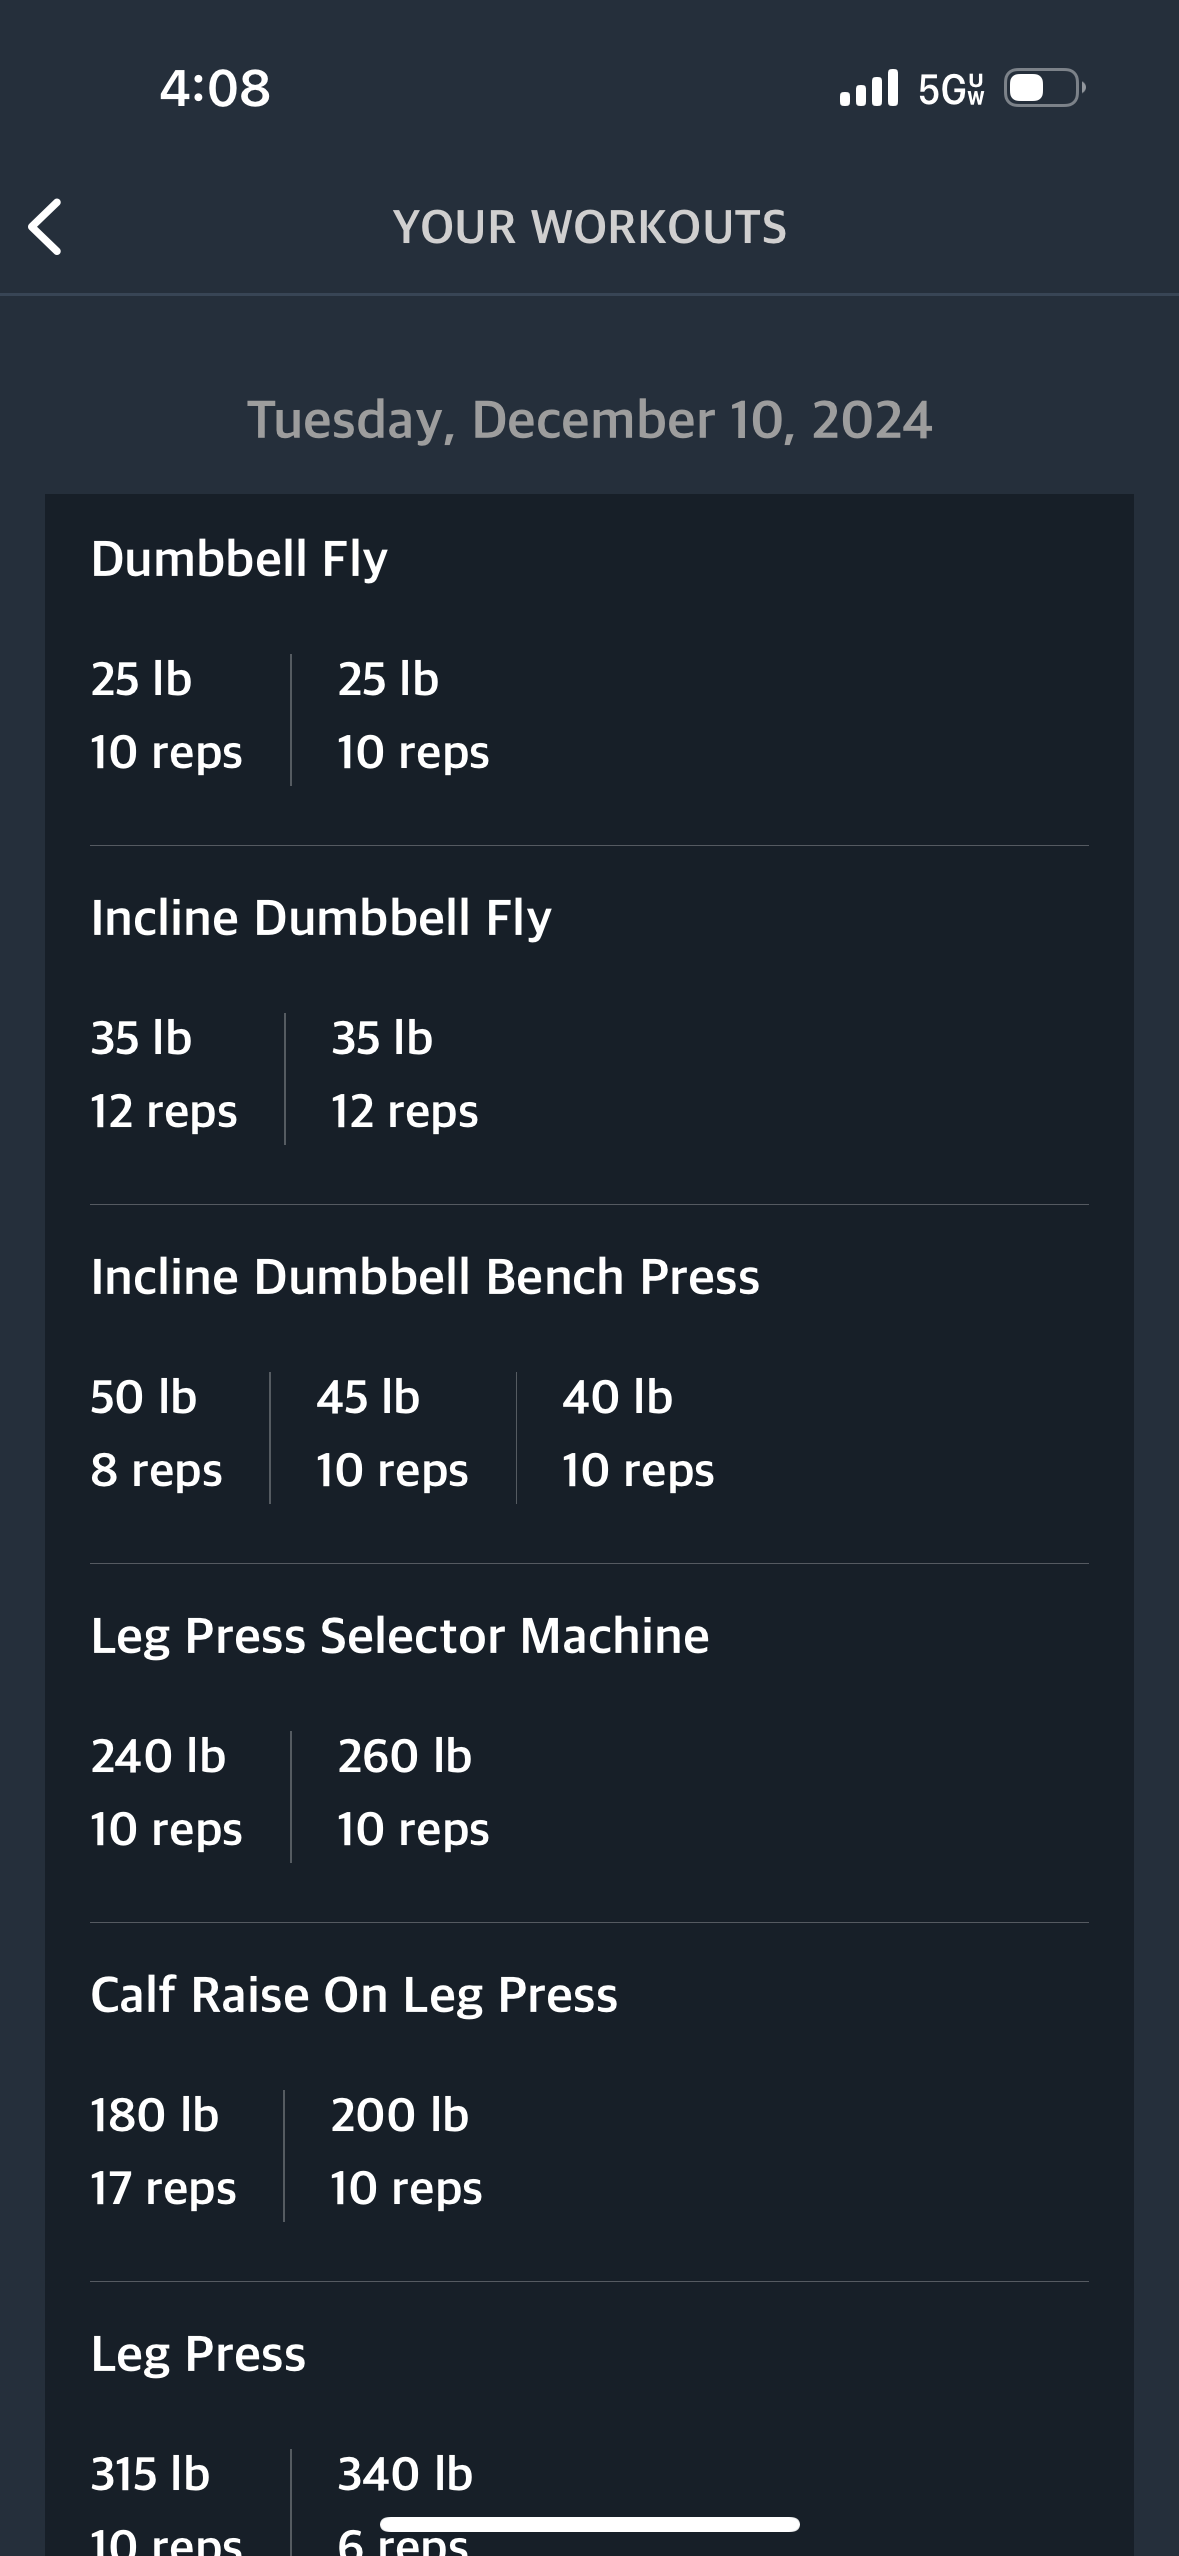Select the YOUR WORKOUTS header title

coord(590,227)
